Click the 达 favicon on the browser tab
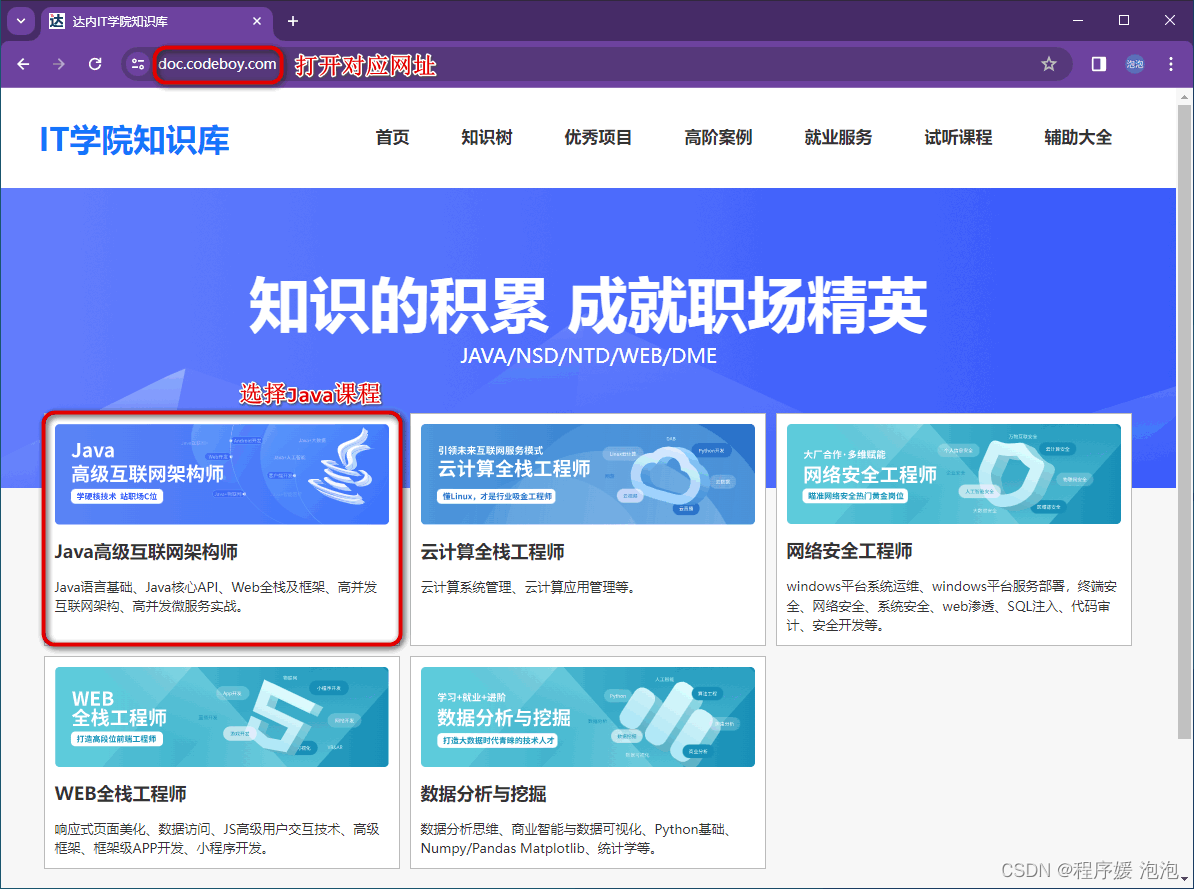This screenshot has height=889, width=1194. 55,21
